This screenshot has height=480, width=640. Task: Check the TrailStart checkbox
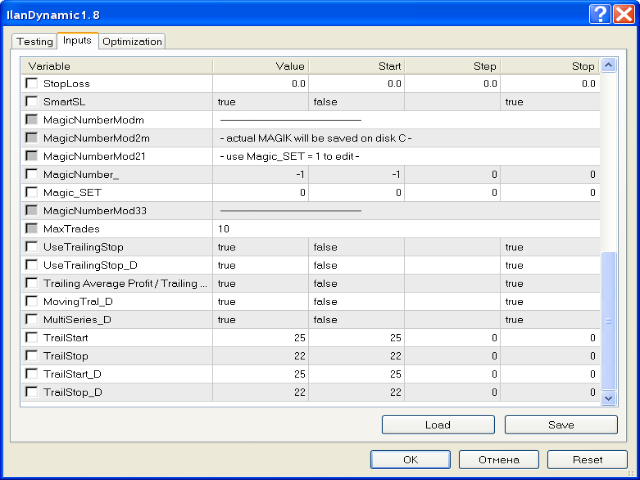coord(31,338)
